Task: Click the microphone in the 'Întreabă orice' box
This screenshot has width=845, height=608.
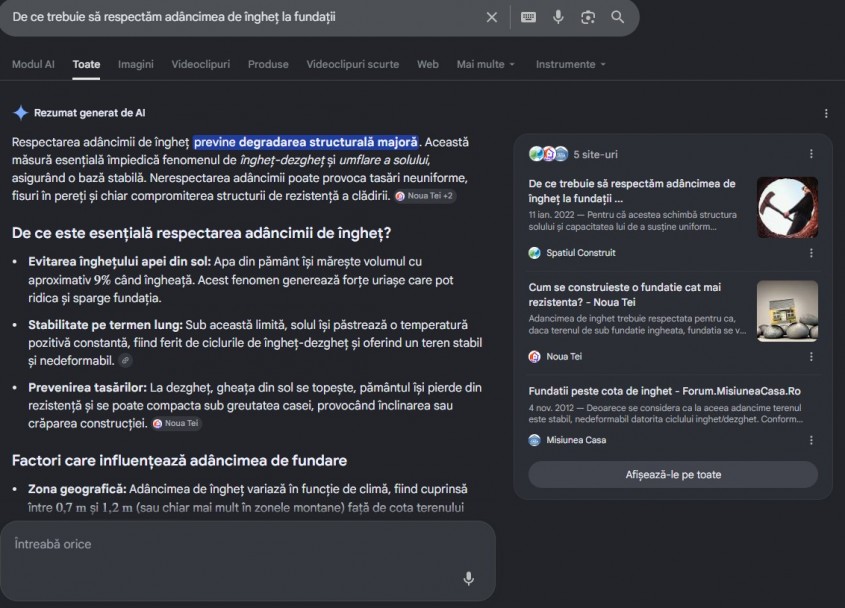Action: (x=469, y=578)
